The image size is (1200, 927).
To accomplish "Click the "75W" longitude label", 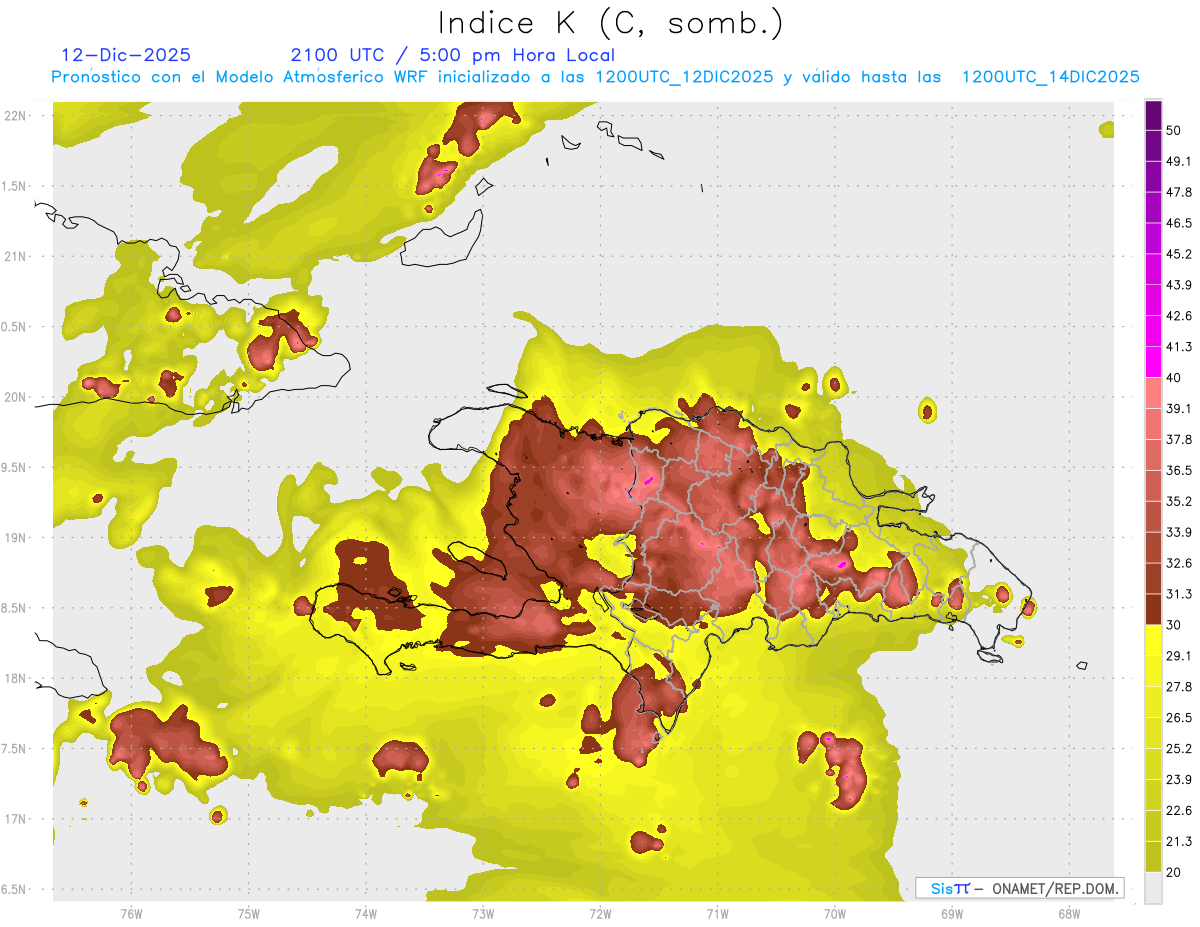I will point(249,914).
